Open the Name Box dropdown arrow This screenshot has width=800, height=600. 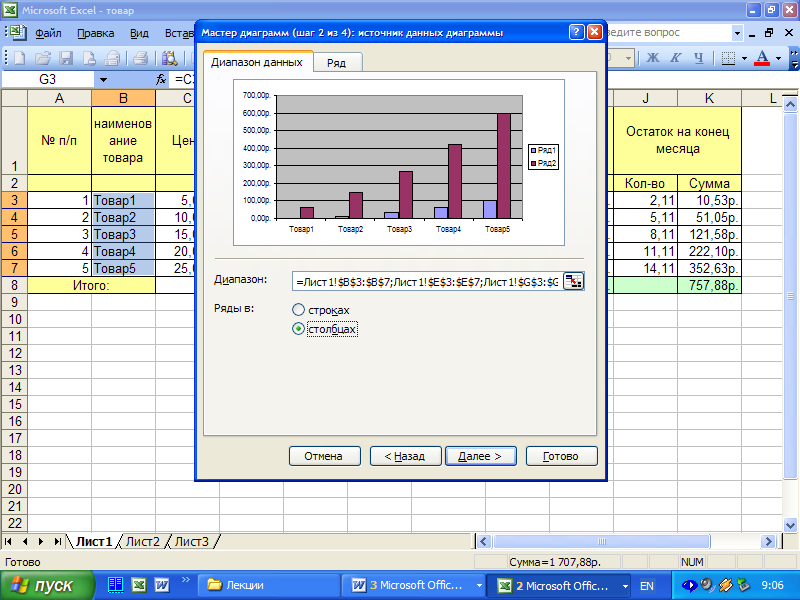(x=103, y=79)
